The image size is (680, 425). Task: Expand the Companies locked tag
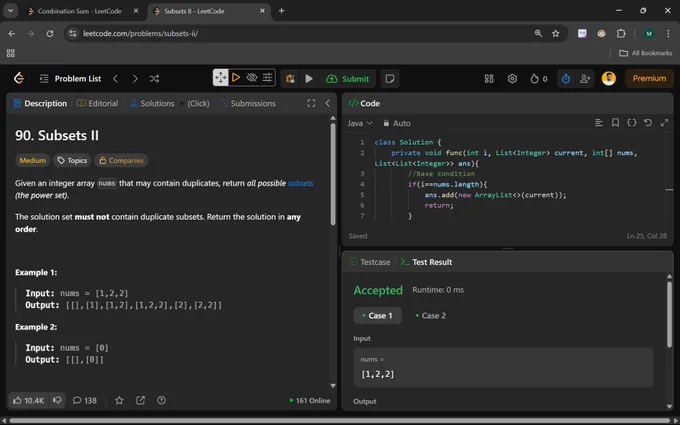121,160
